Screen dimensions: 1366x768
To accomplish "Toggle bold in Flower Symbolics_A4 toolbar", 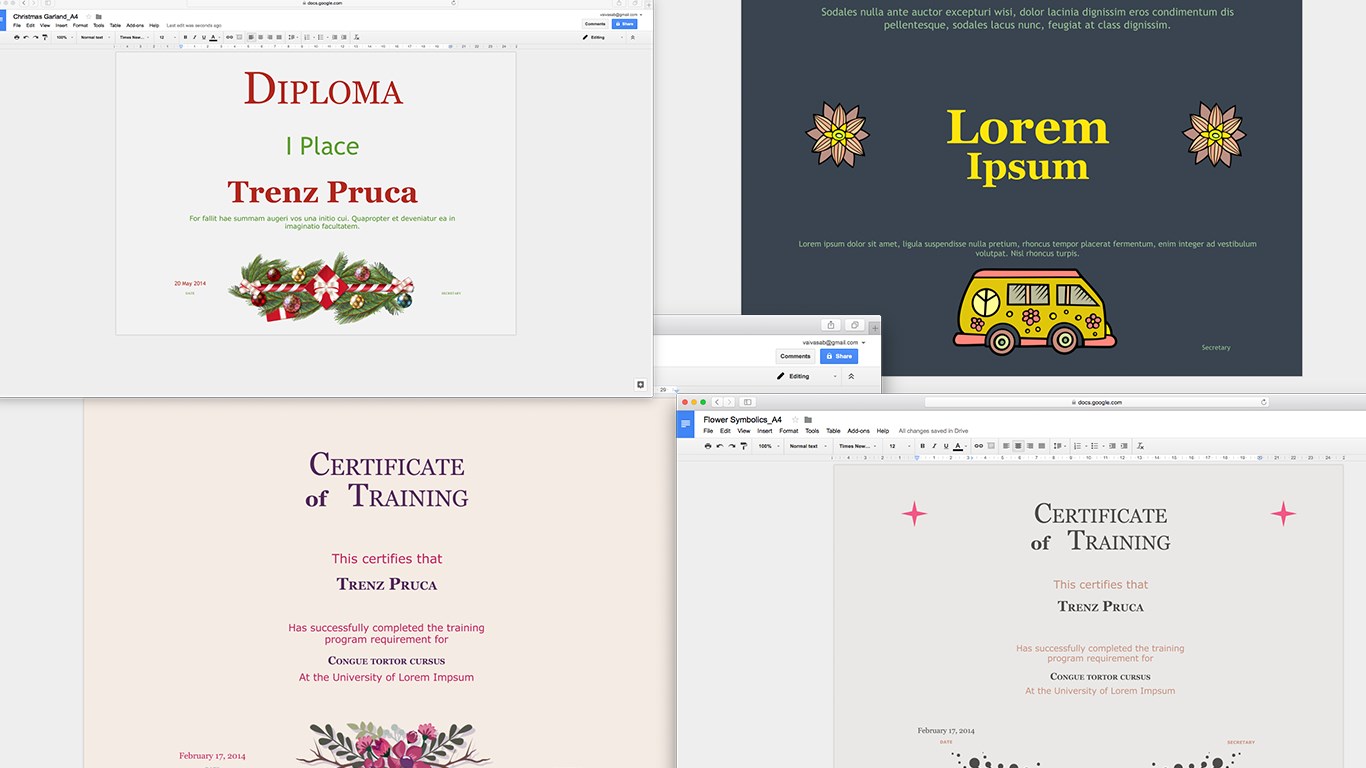I will pyautogui.click(x=922, y=446).
